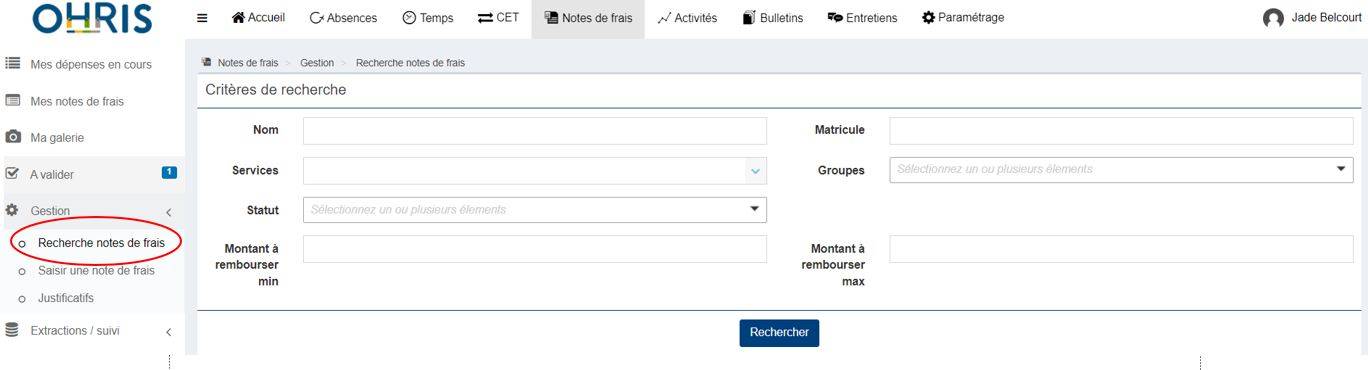This screenshot has width=1368, height=370.
Task: Collapse the Gestion section chevron
Action: pyautogui.click(x=169, y=211)
